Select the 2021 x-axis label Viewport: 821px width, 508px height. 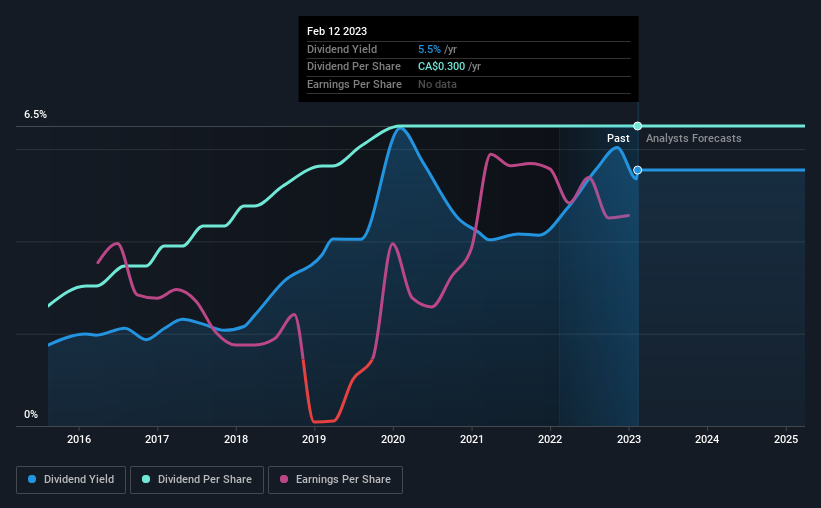pos(472,439)
